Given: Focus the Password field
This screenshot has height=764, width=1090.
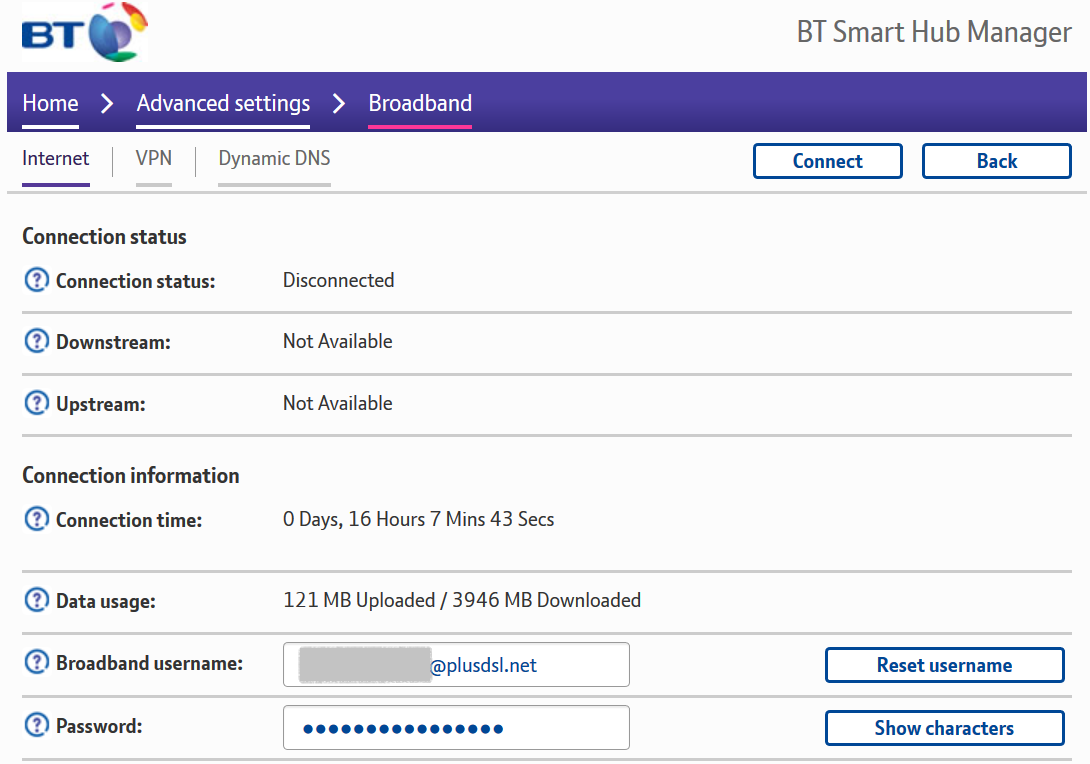Looking at the screenshot, I should tap(456, 728).
